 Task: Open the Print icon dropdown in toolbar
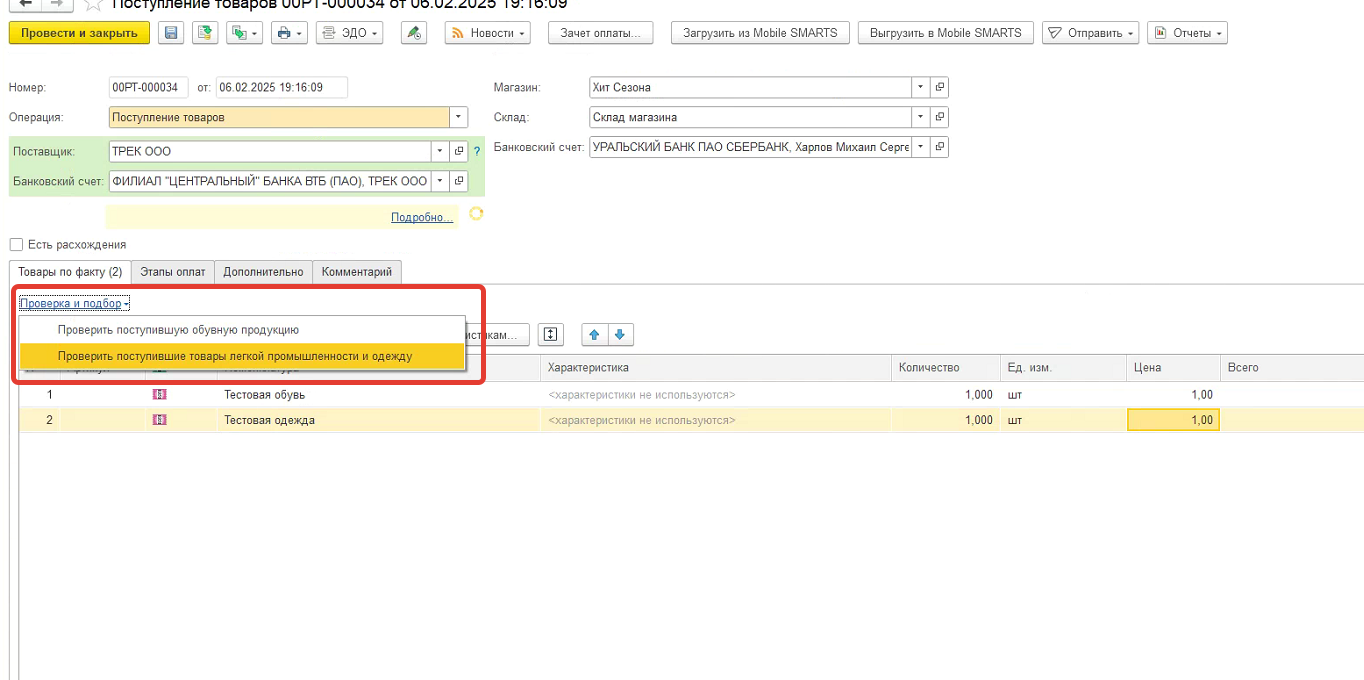click(288, 33)
